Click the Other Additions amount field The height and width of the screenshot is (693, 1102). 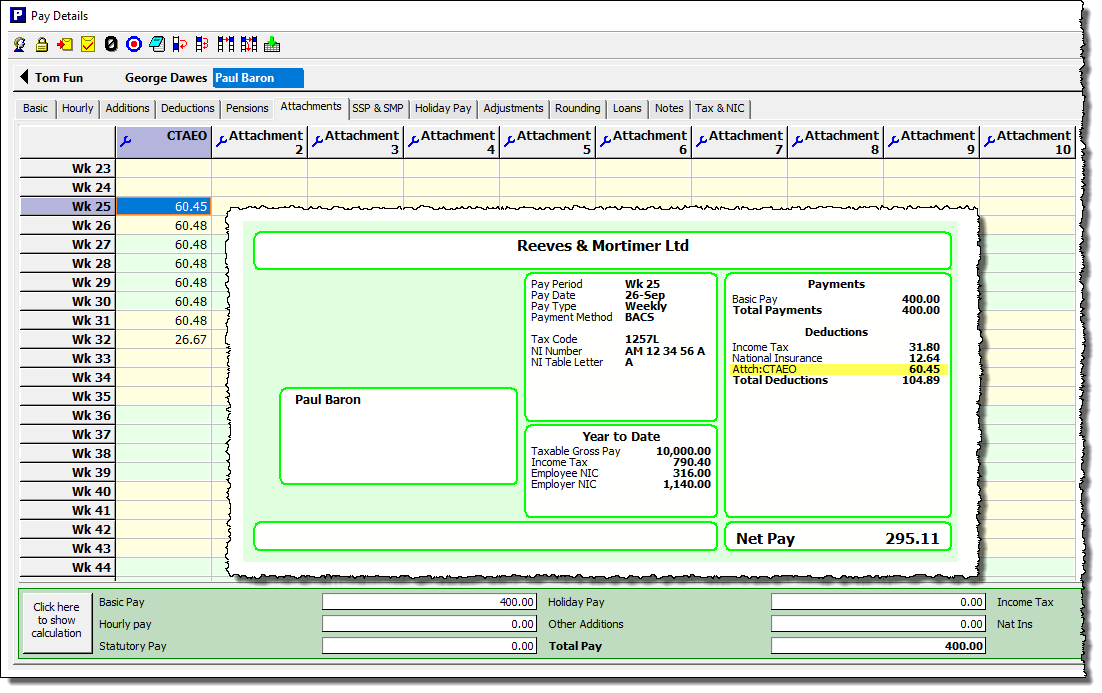pos(879,624)
